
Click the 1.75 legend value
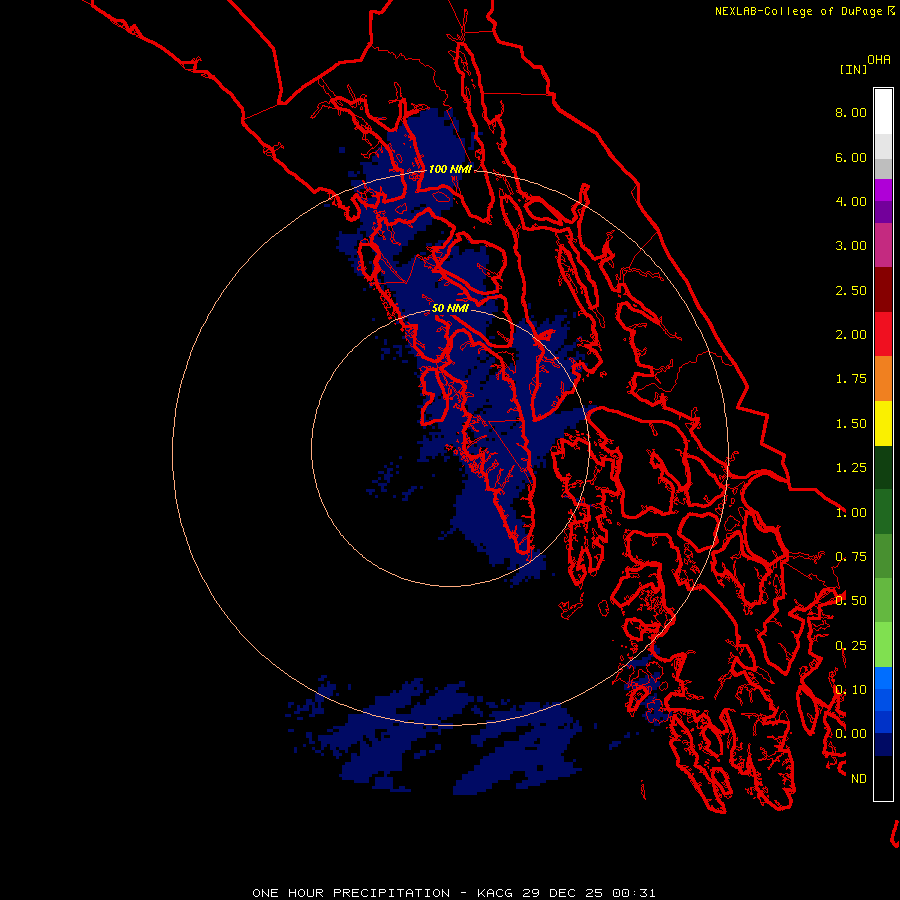[x=851, y=379]
